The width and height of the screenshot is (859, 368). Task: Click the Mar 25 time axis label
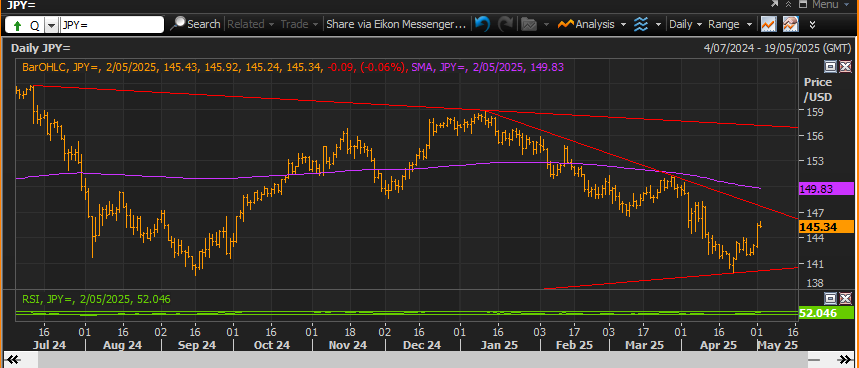coord(645,346)
